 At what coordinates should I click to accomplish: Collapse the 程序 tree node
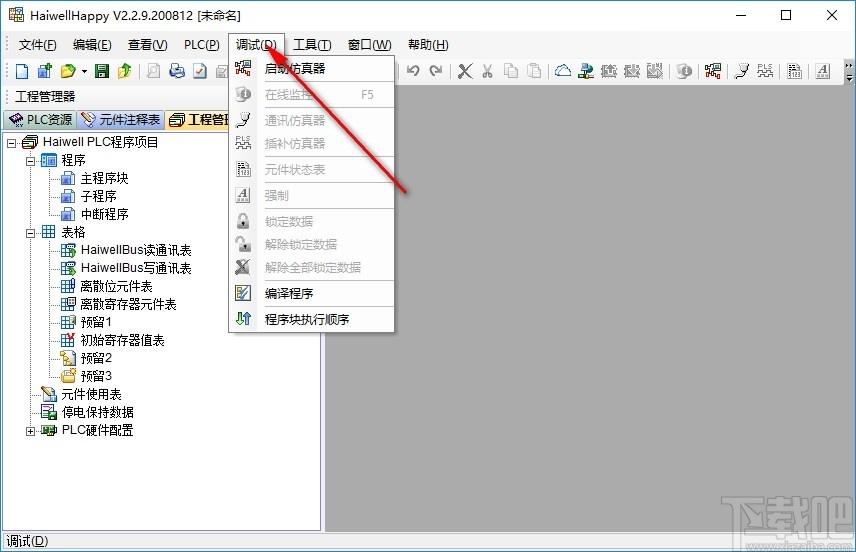[31, 161]
